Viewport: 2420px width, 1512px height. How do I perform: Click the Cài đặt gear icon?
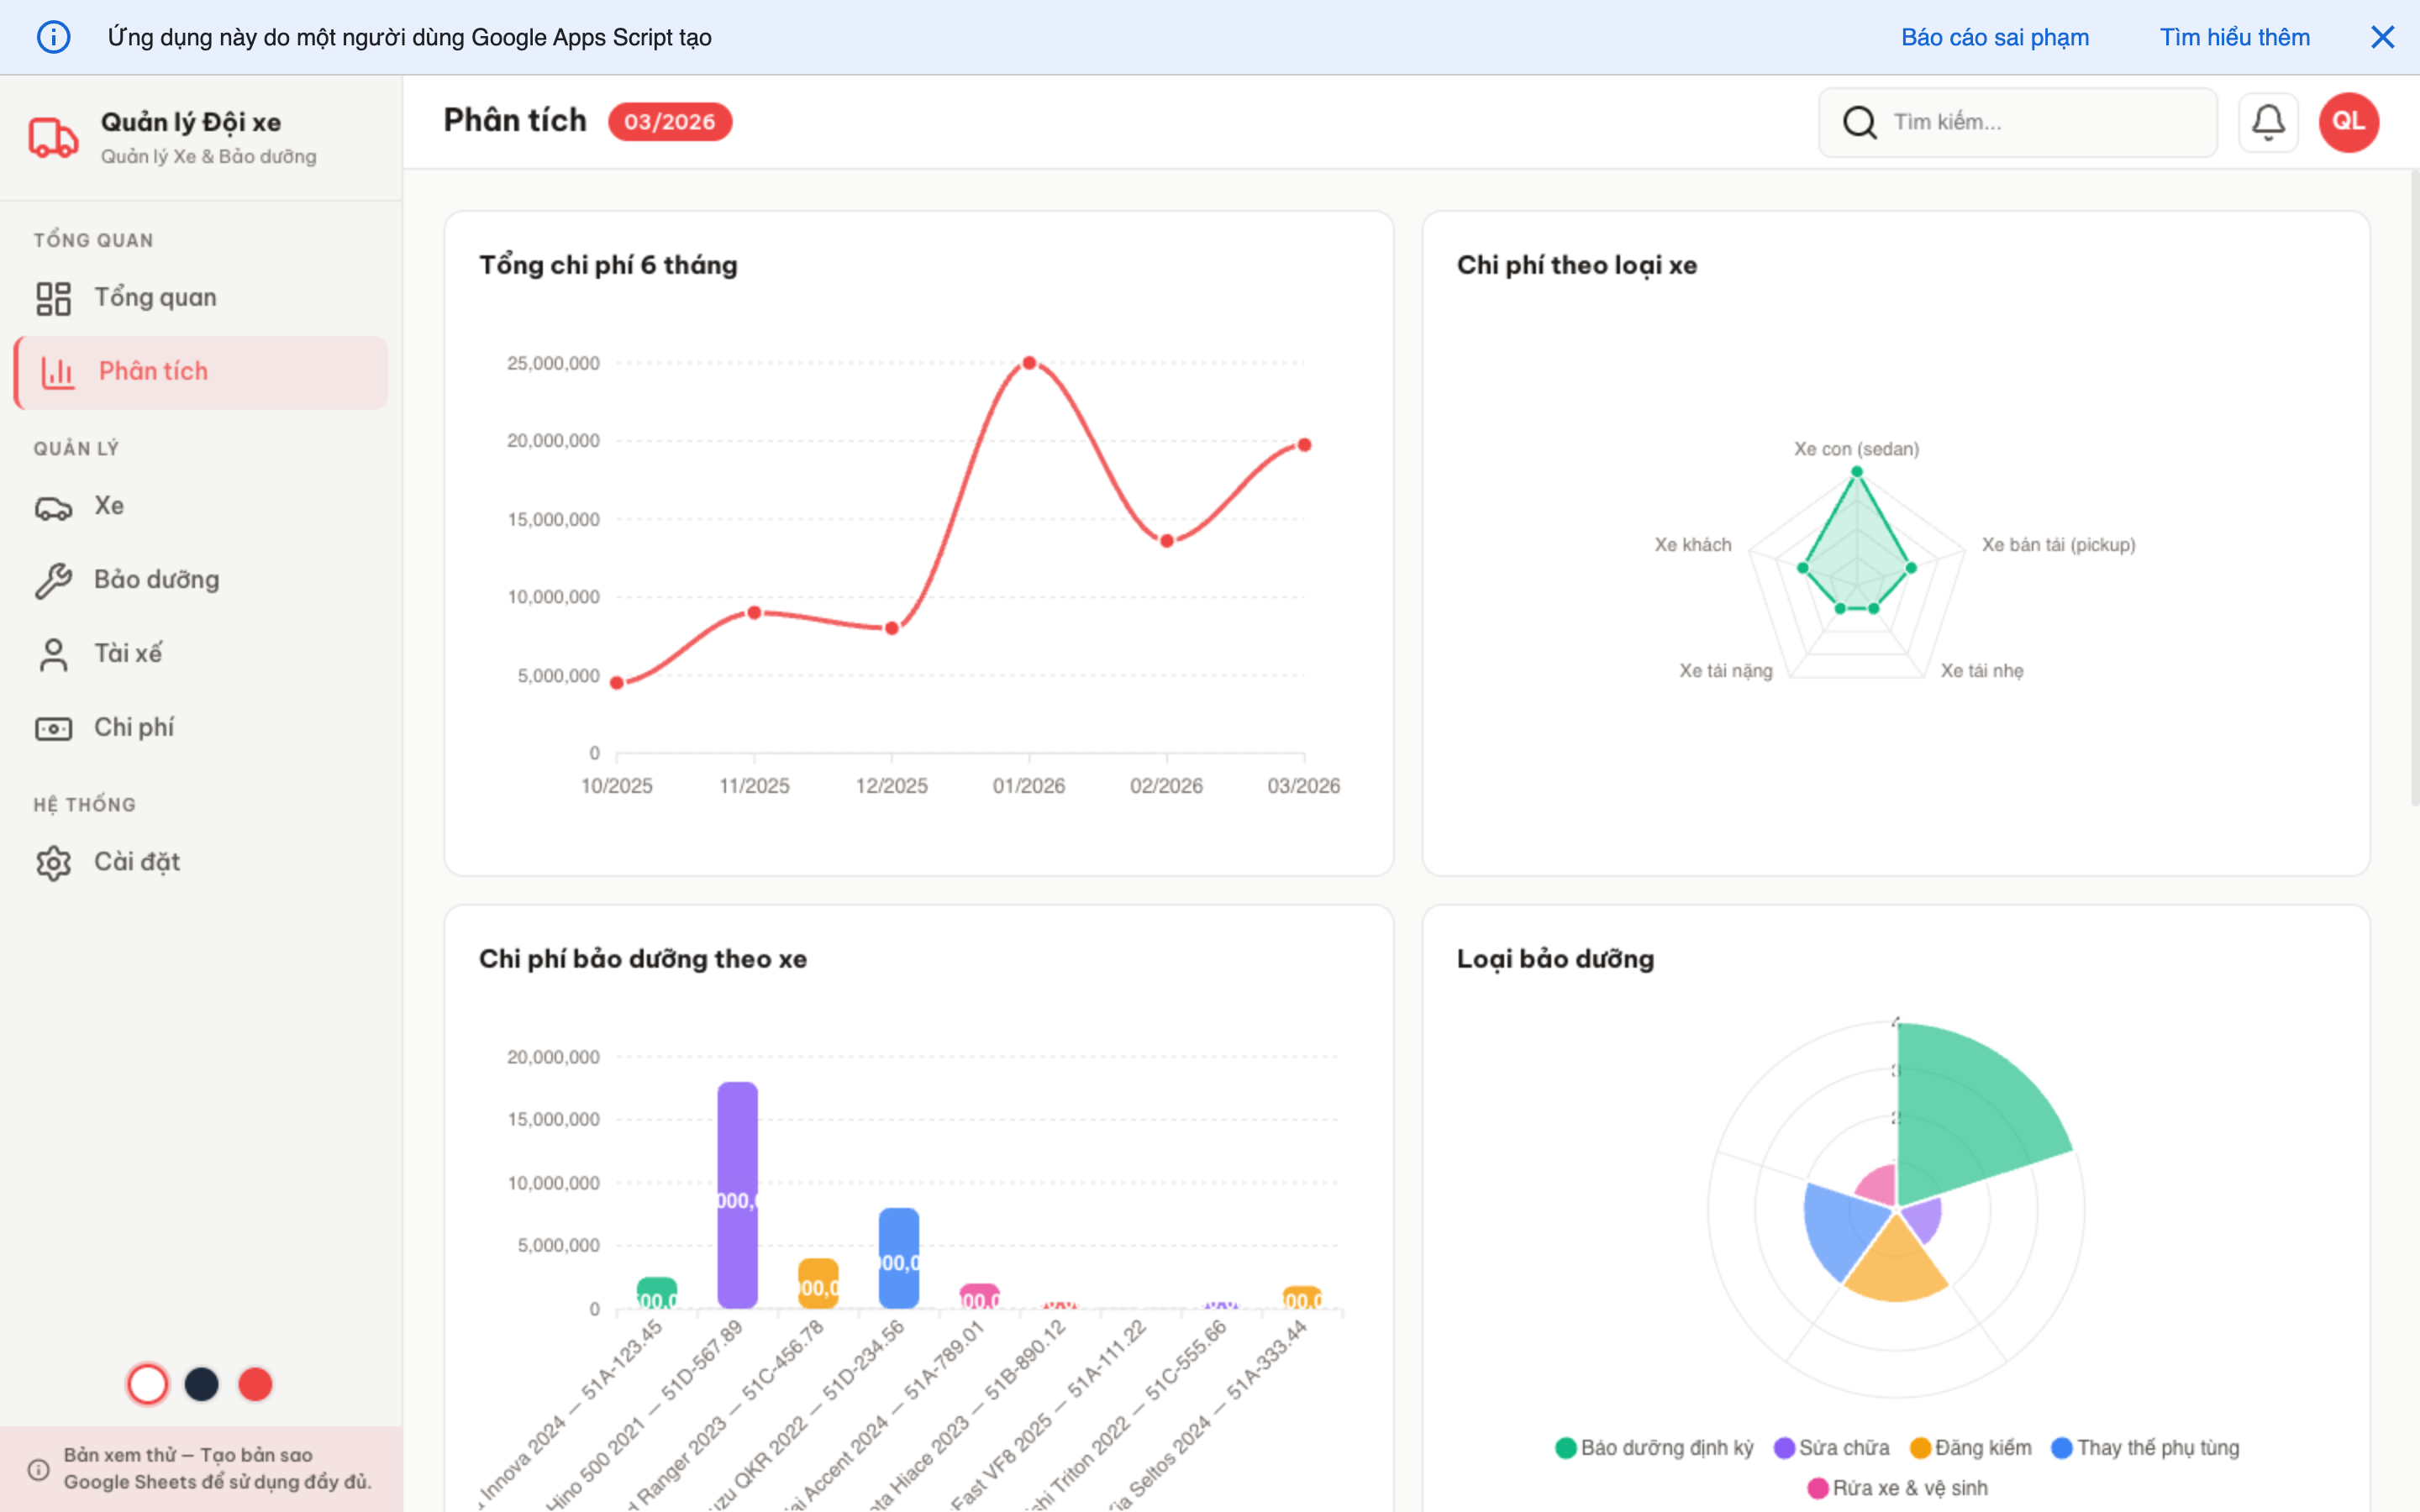53,862
